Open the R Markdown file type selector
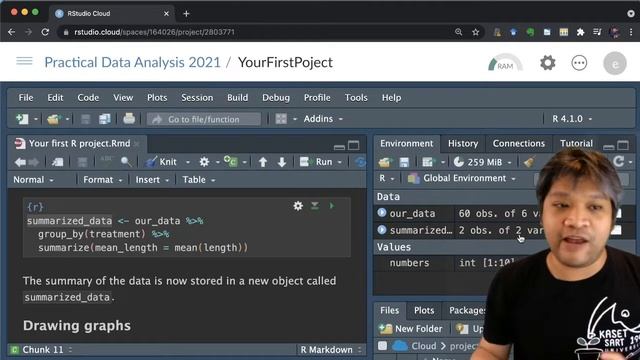Viewport: 640px width, 360px height. pyautogui.click(x=331, y=350)
